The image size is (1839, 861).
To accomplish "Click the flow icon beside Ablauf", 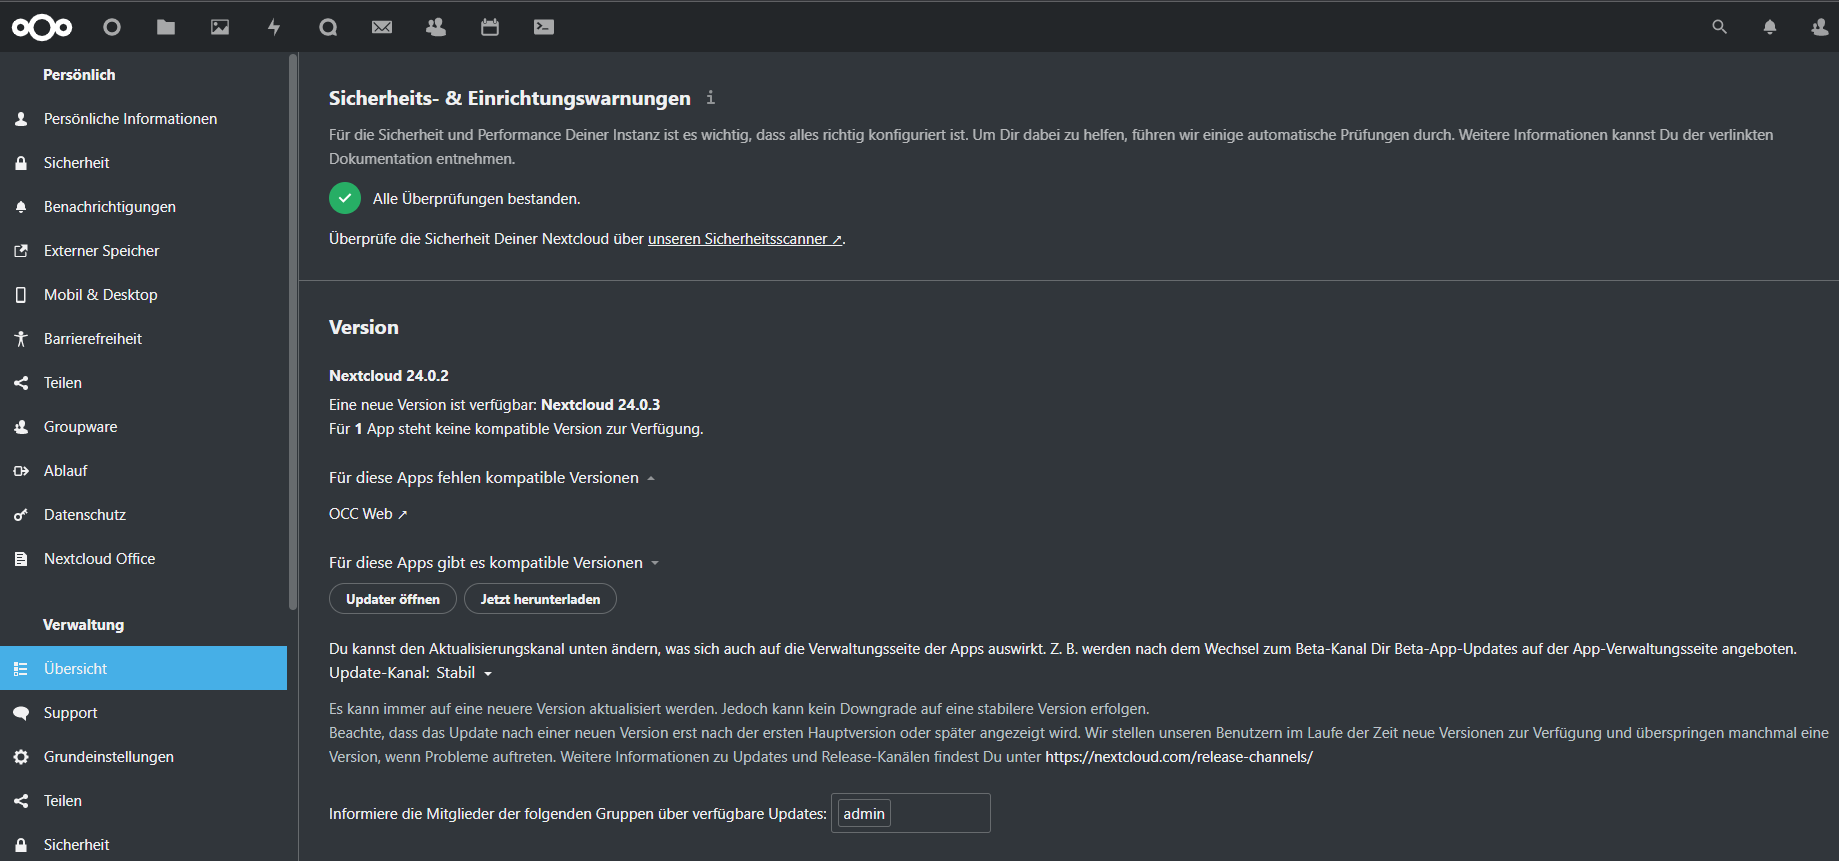I will pyautogui.click(x=21, y=471).
